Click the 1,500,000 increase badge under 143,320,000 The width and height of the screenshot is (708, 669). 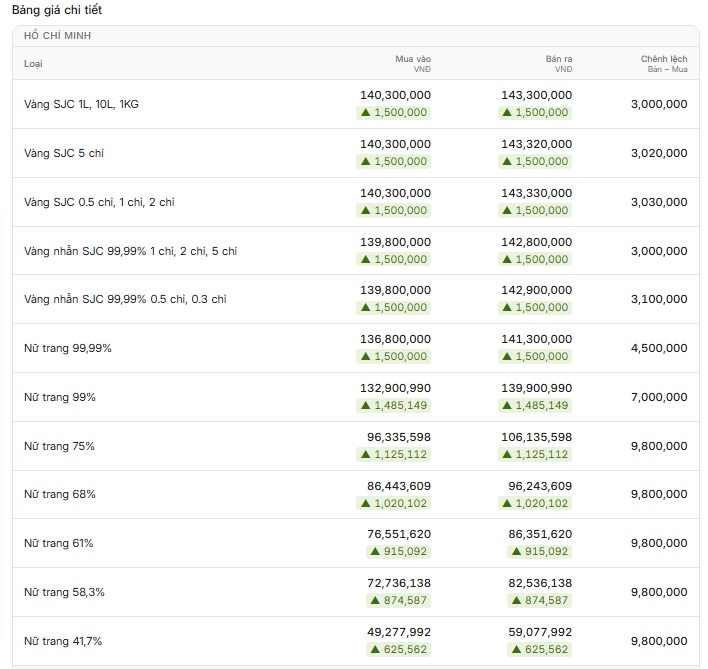tap(535, 161)
